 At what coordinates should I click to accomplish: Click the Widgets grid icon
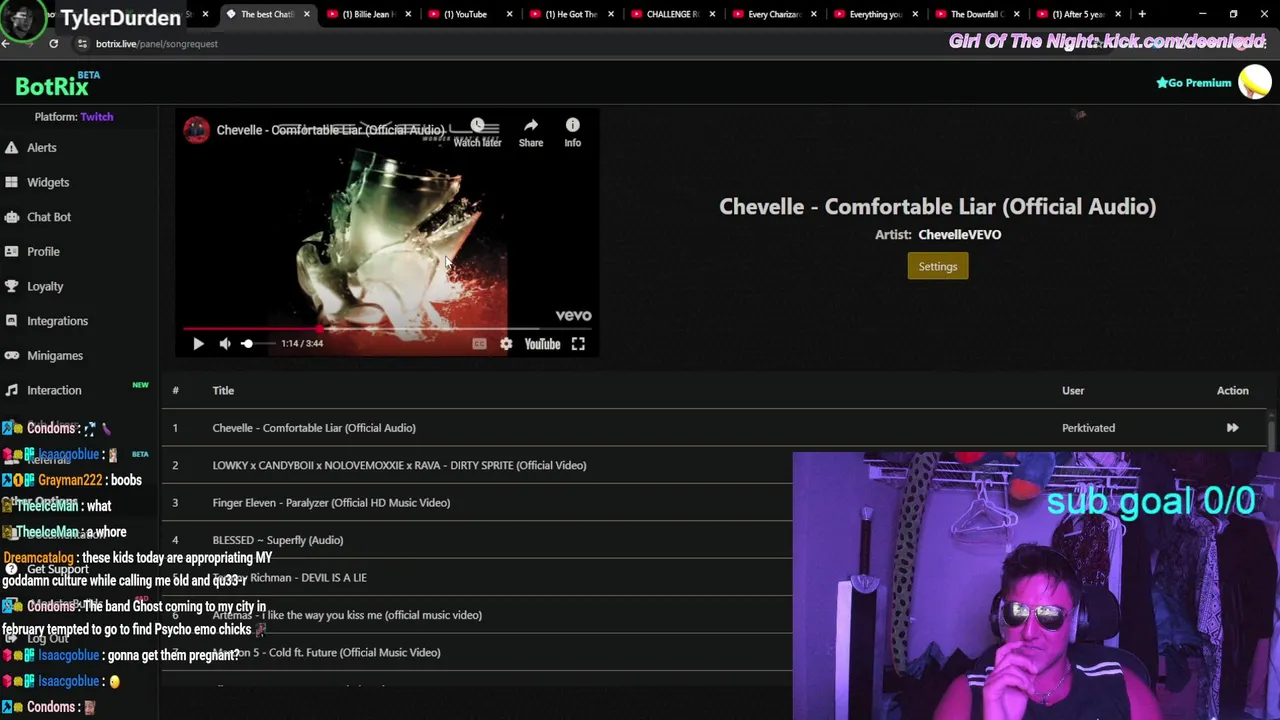(x=11, y=182)
